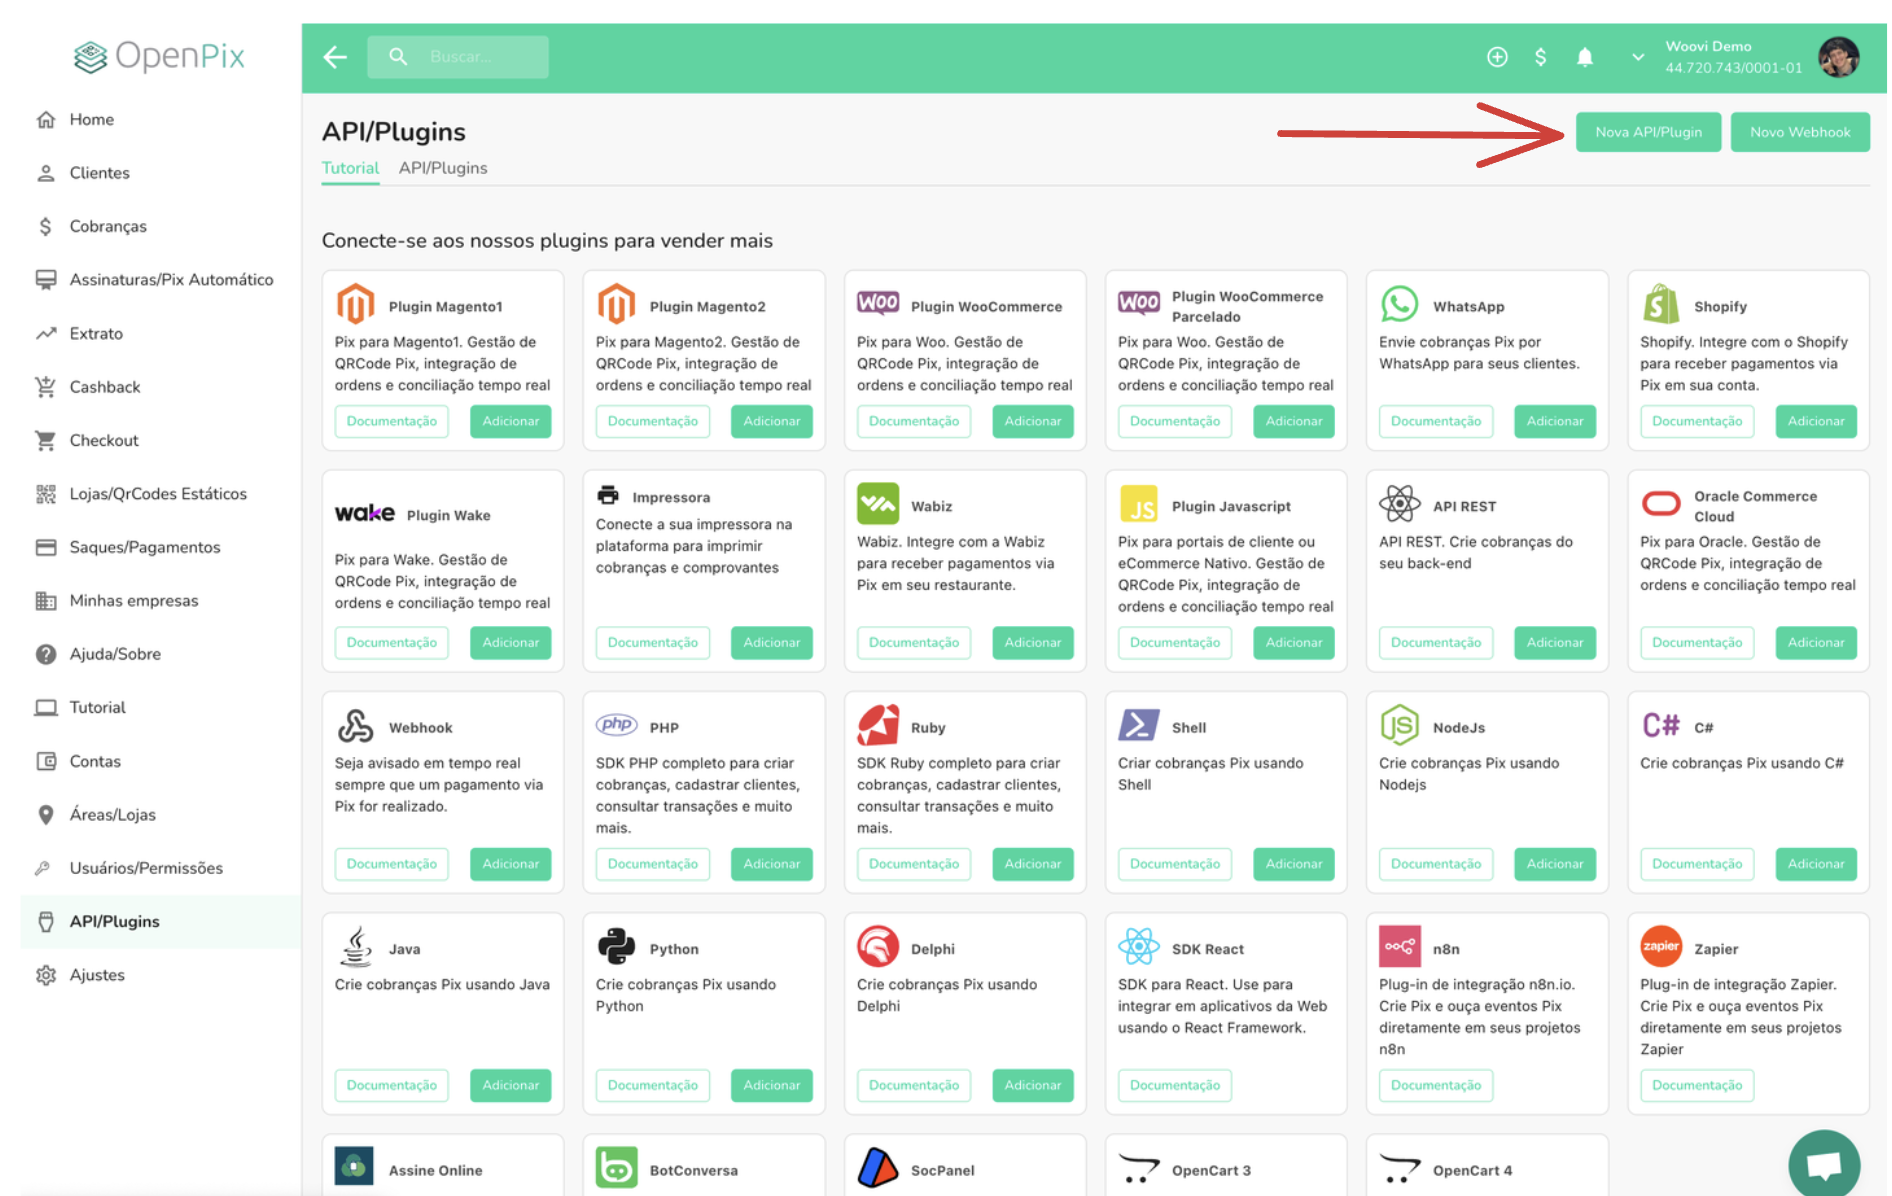Expand the account chevron dropdown

point(1638,57)
